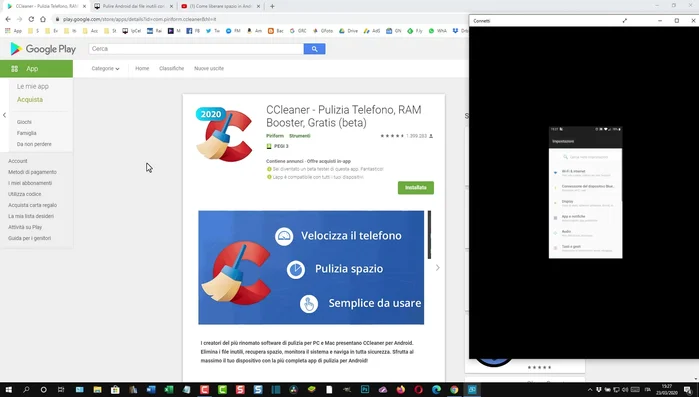Click the blue search magnifier button
Screen dimensions: 699x397
pos(314,49)
